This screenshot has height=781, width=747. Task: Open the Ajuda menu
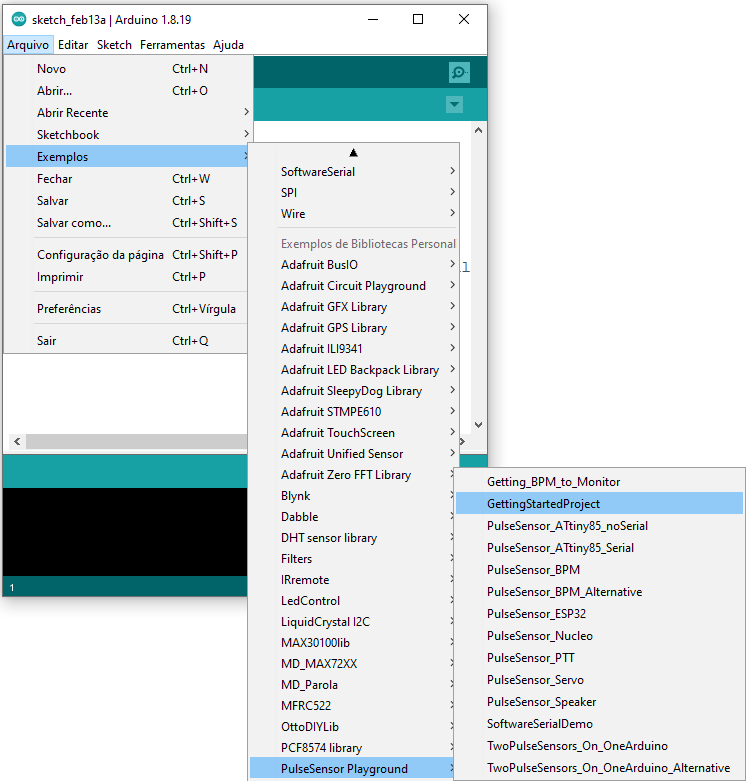(228, 45)
